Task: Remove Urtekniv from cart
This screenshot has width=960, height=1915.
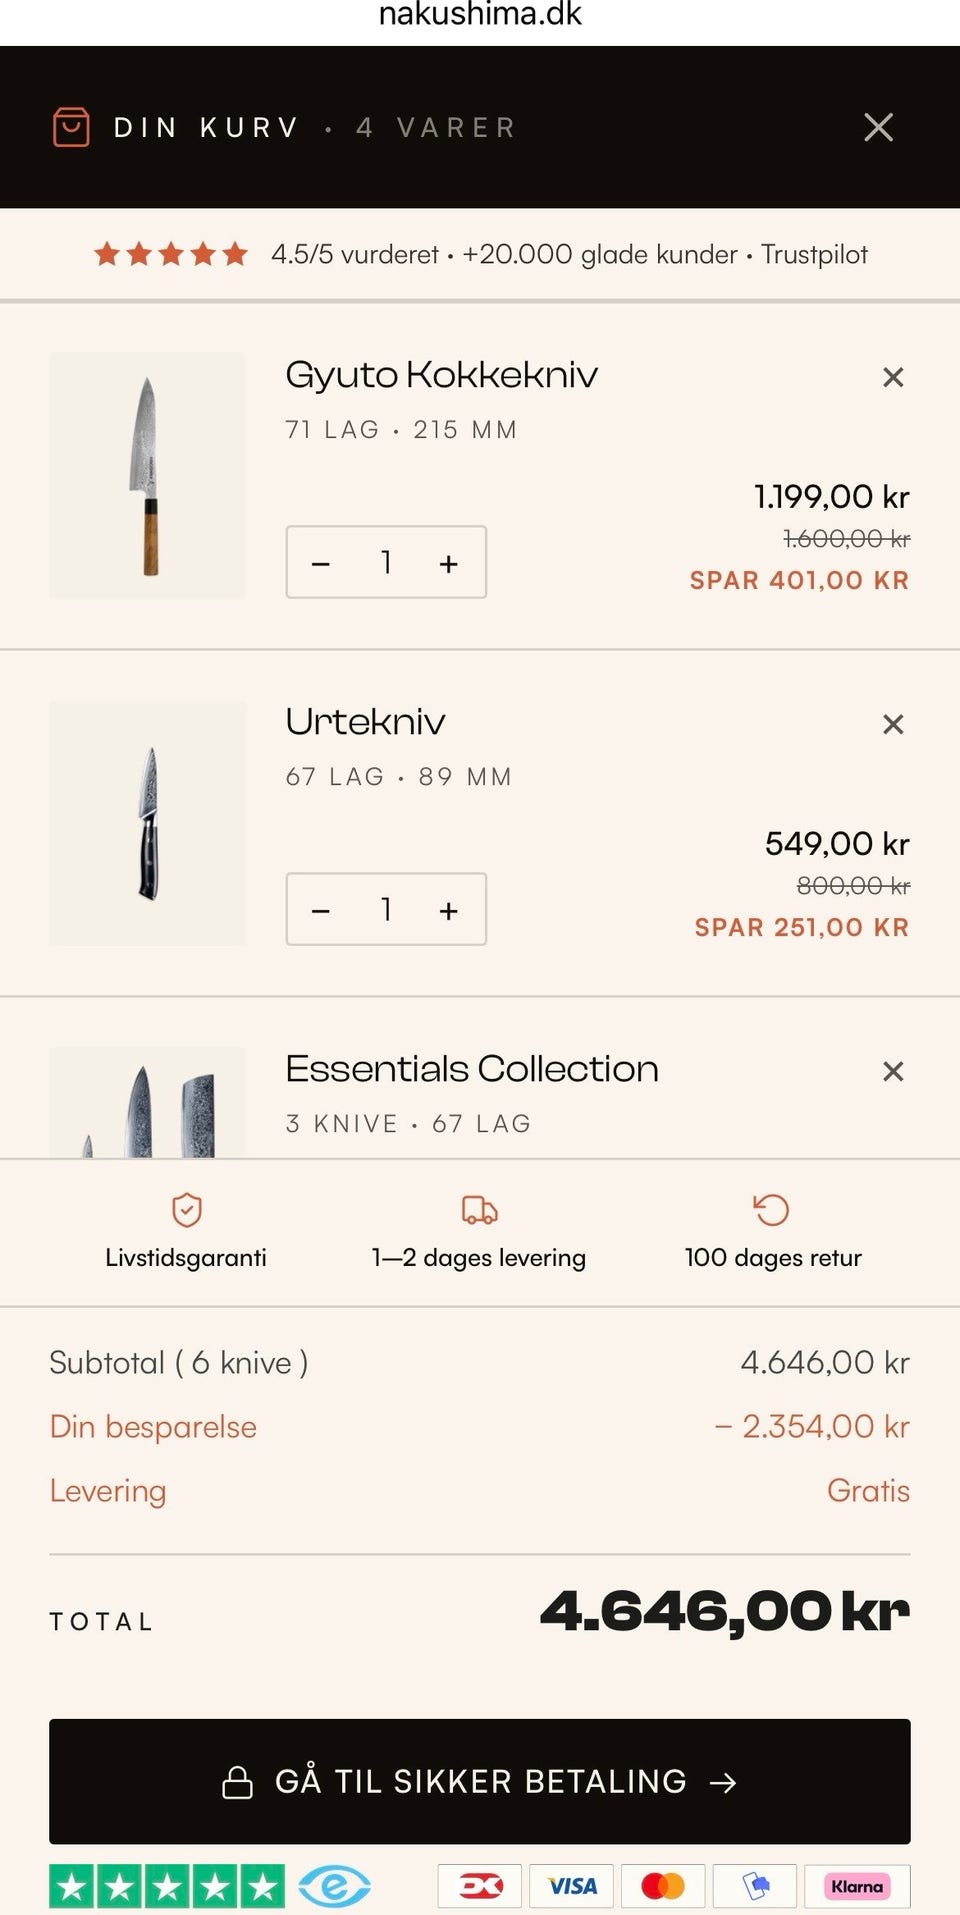Action: tap(893, 724)
